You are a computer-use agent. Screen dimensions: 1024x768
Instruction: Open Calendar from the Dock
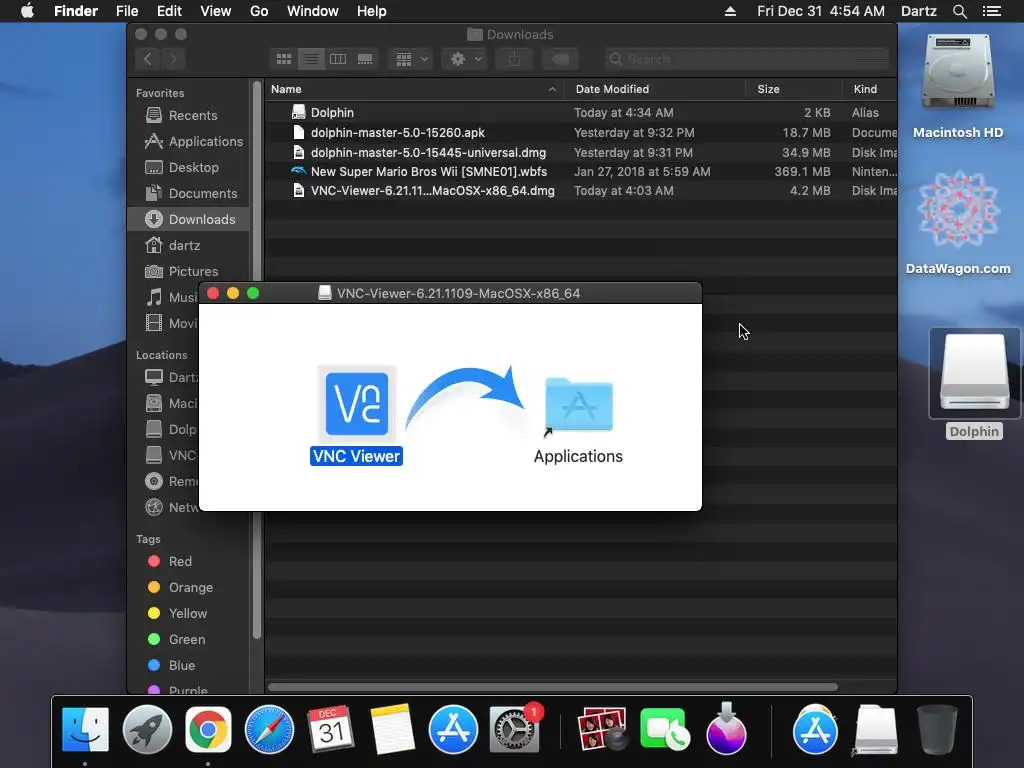330,730
